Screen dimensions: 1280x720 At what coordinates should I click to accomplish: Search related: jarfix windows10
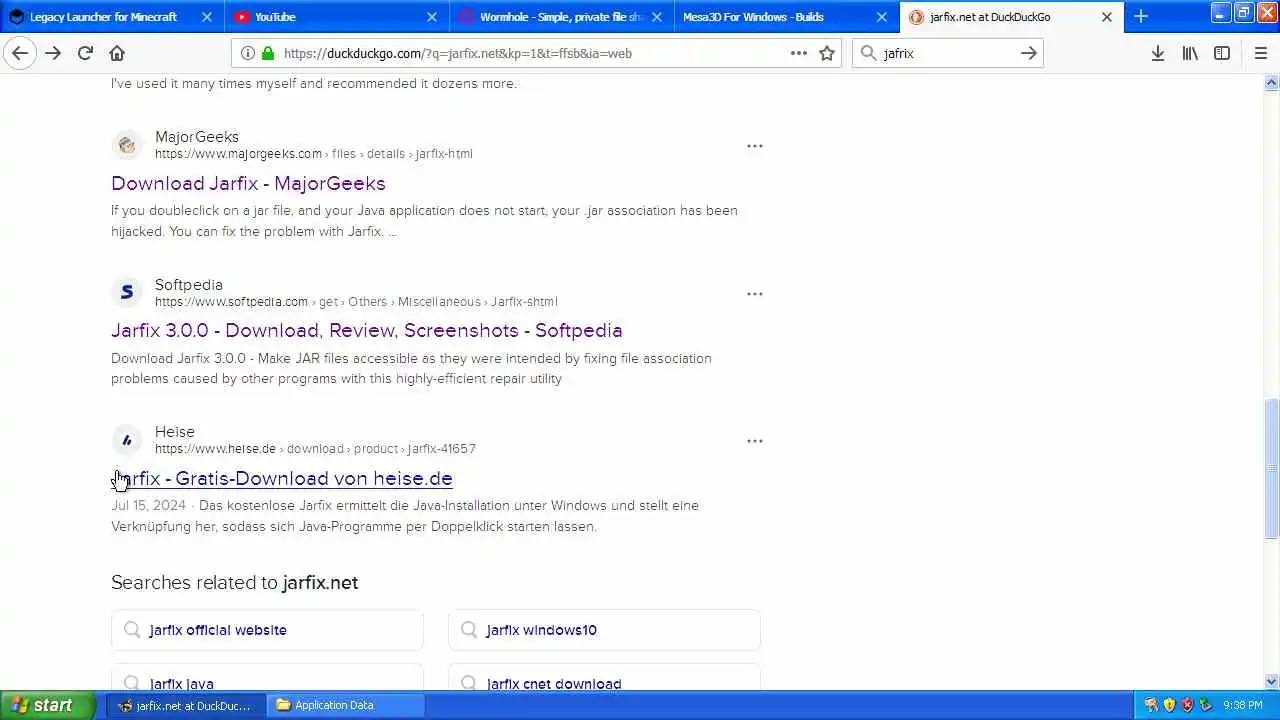tap(604, 630)
